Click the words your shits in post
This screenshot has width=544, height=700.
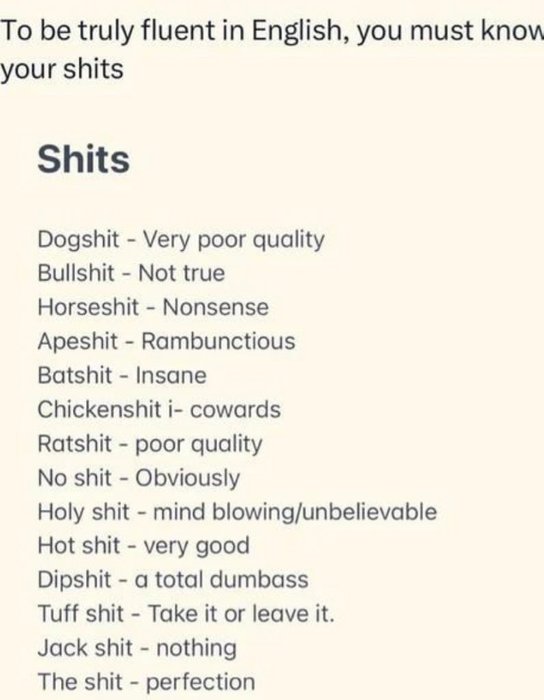(62, 70)
